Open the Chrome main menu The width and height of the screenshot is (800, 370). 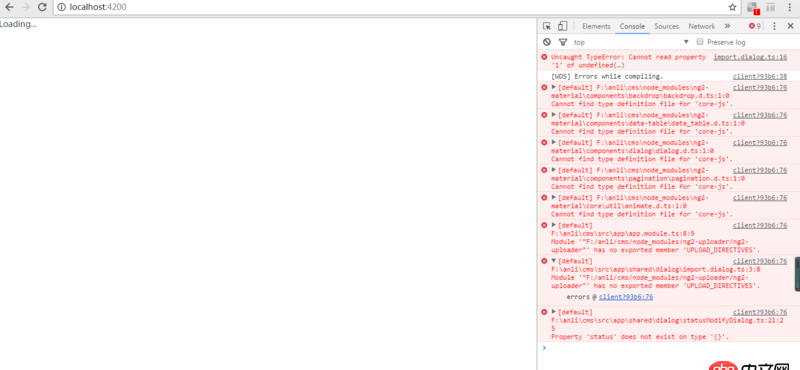click(790, 7)
